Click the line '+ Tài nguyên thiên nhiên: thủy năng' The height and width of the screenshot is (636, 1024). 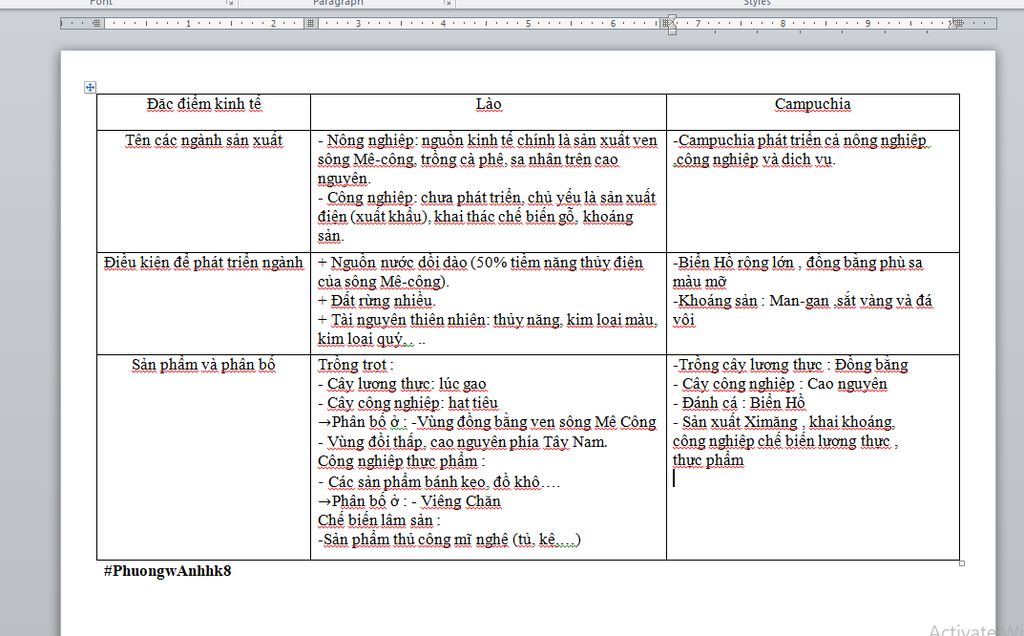[487, 320]
